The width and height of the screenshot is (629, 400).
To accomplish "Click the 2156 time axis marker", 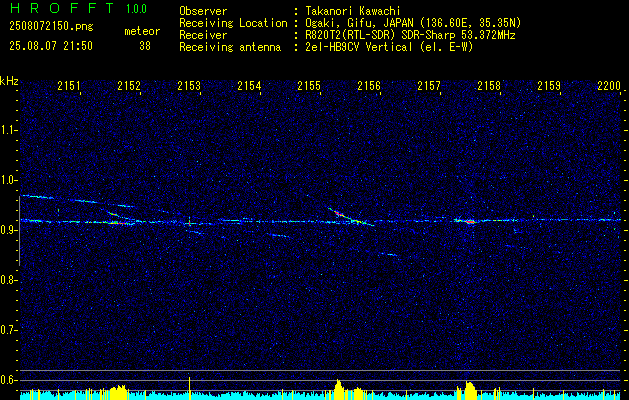I will [x=369, y=85].
